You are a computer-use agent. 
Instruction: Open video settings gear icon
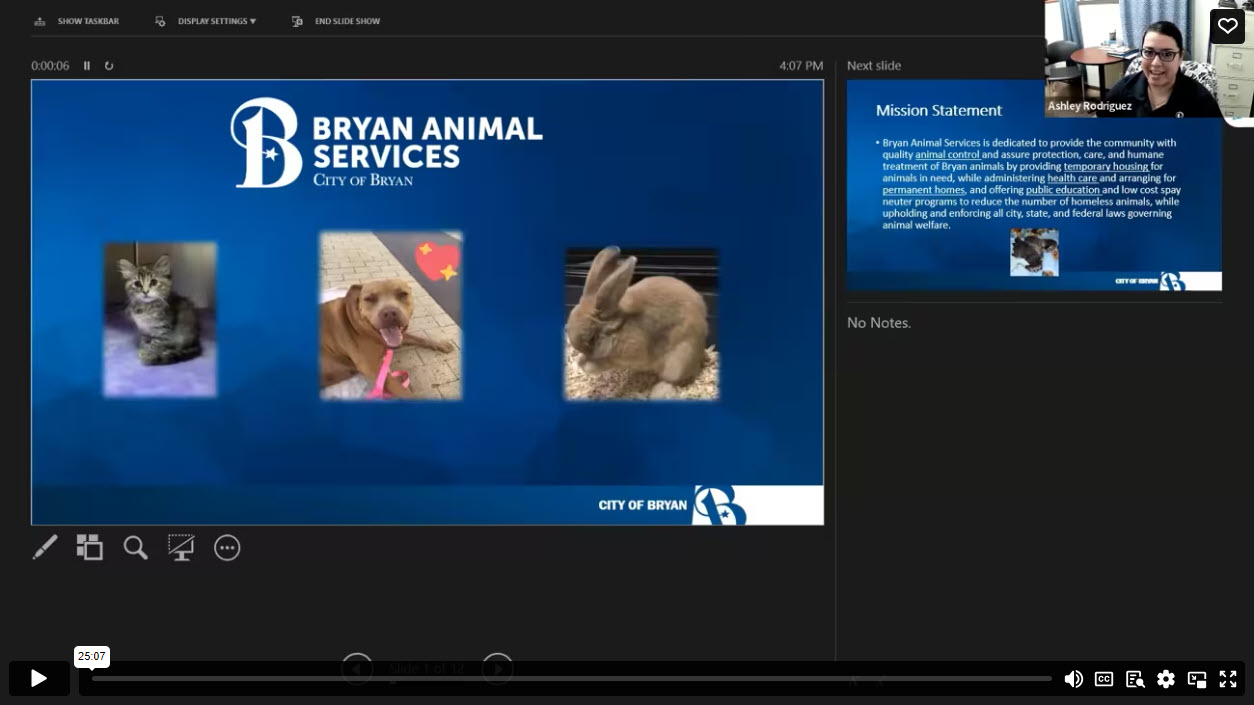click(x=1166, y=679)
